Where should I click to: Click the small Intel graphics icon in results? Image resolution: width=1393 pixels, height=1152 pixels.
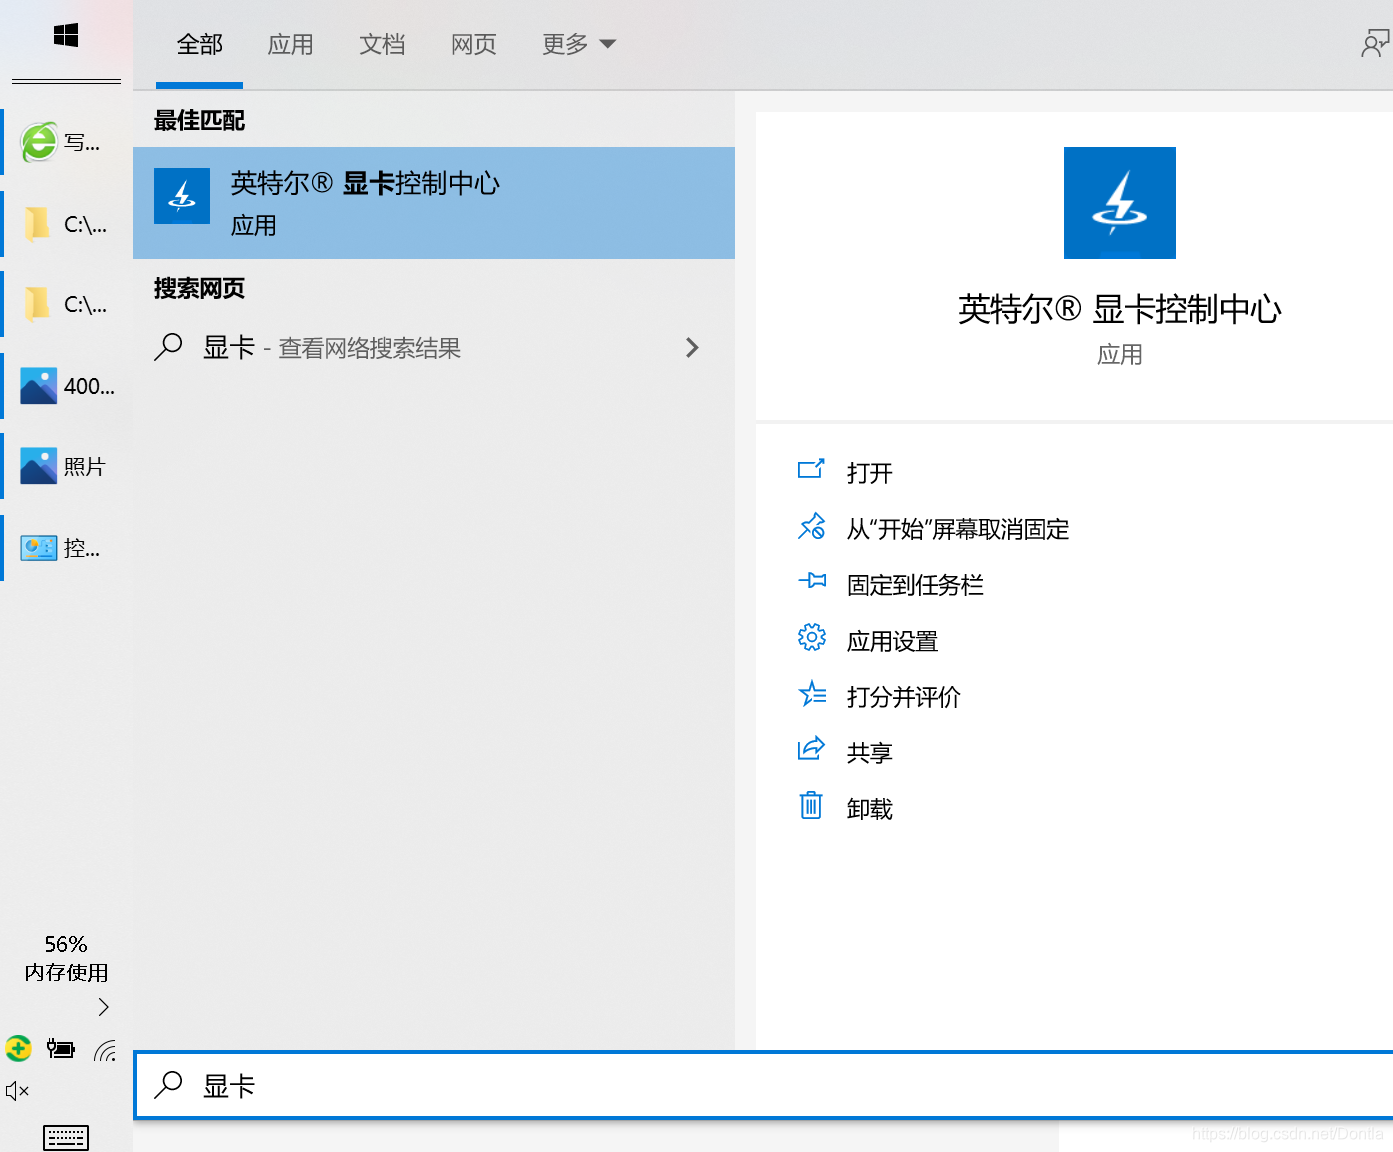(x=182, y=196)
